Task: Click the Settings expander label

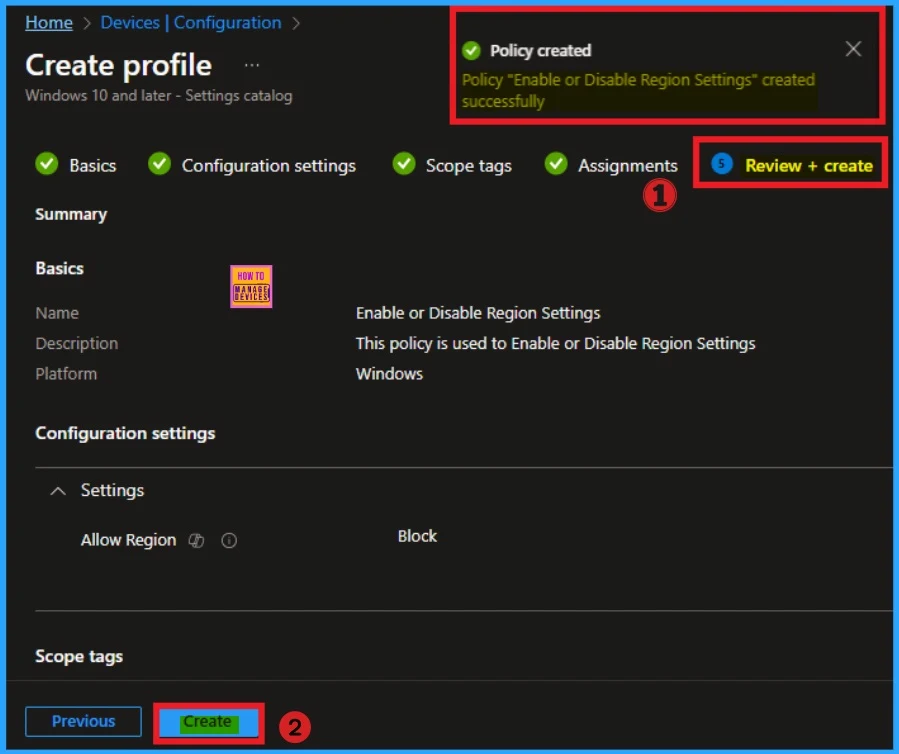Action: 112,491
